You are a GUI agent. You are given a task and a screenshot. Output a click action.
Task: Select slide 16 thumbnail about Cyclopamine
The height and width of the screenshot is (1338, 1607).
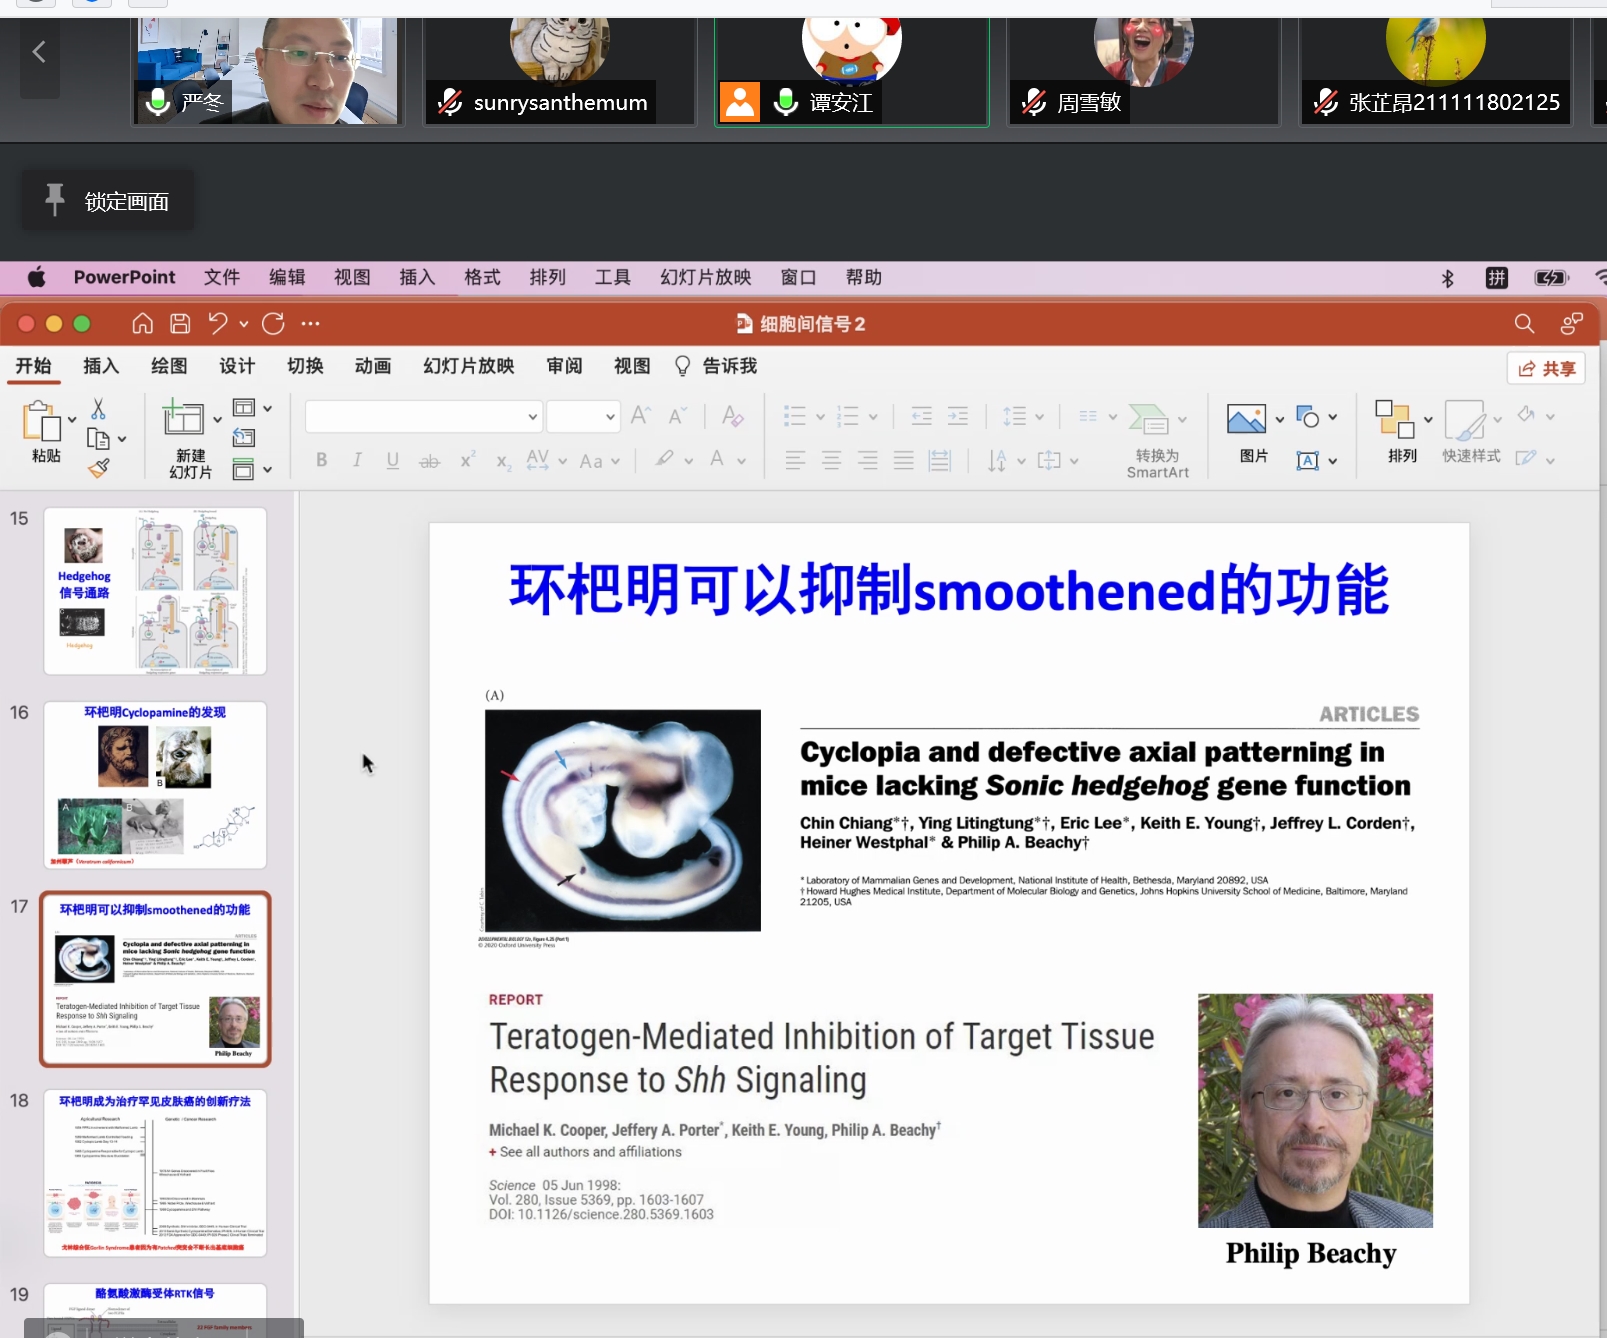[155, 785]
